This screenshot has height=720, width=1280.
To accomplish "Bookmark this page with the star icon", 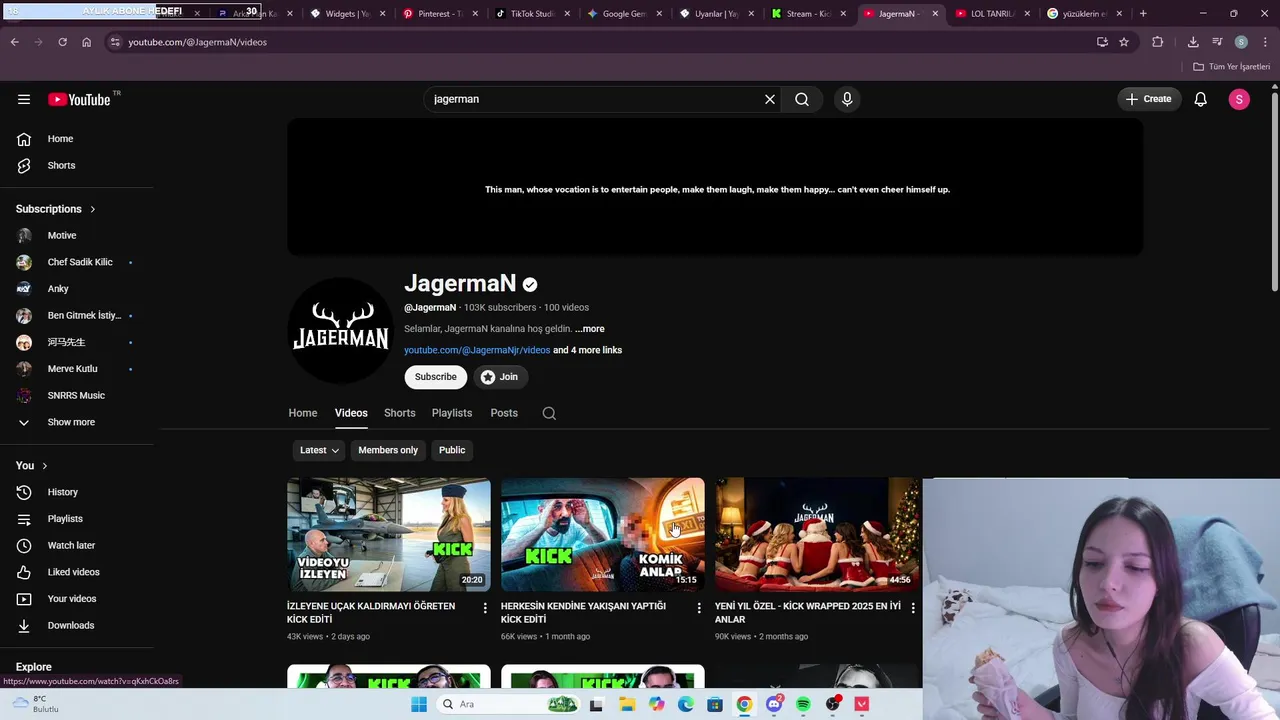I will pyautogui.click(x=1124, y=42).
